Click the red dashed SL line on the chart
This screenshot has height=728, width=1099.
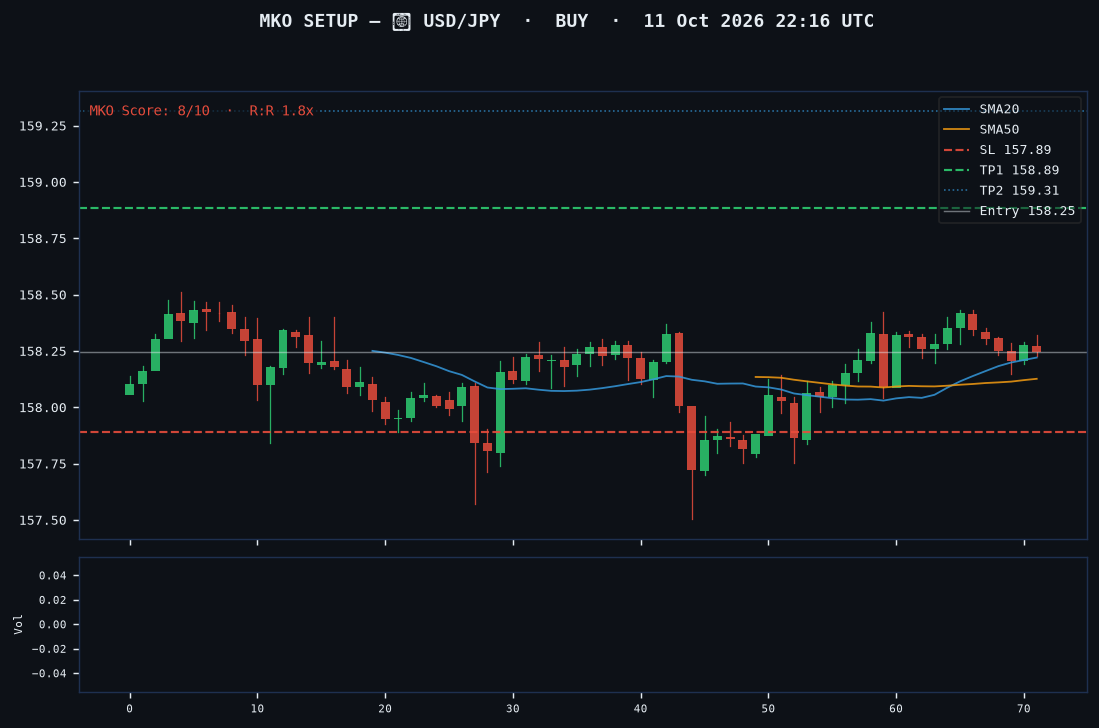[x=583, y=432]
